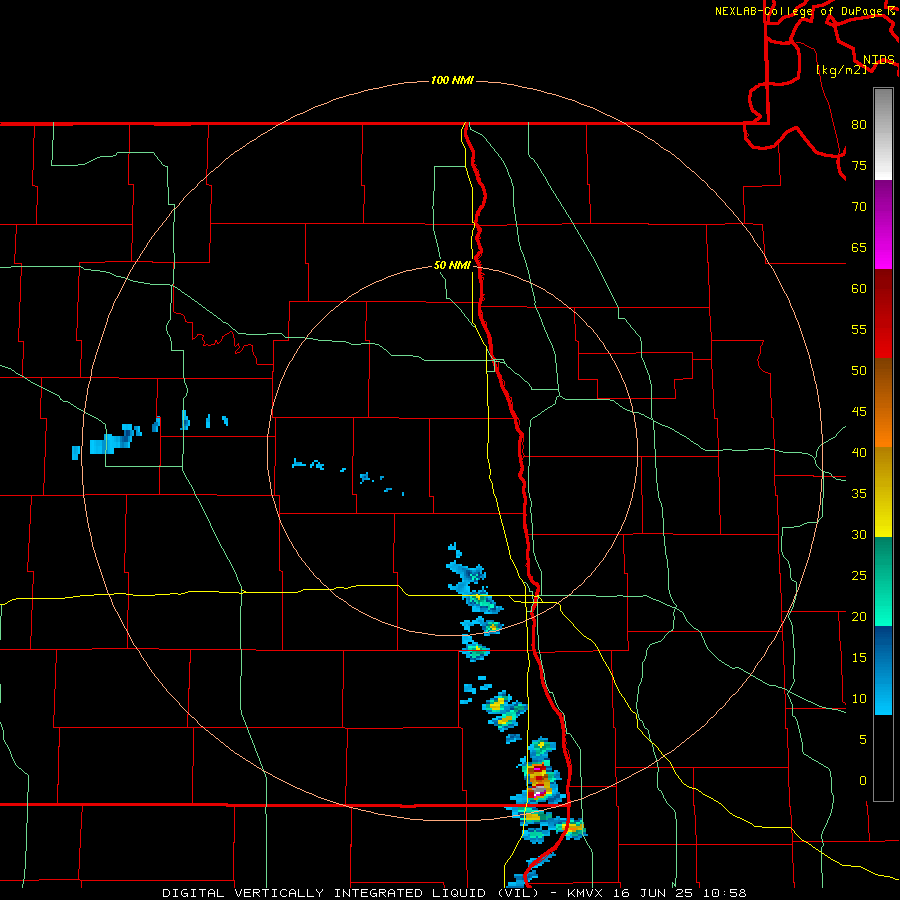Click the 65 value on the color scale

pos(859,248)
